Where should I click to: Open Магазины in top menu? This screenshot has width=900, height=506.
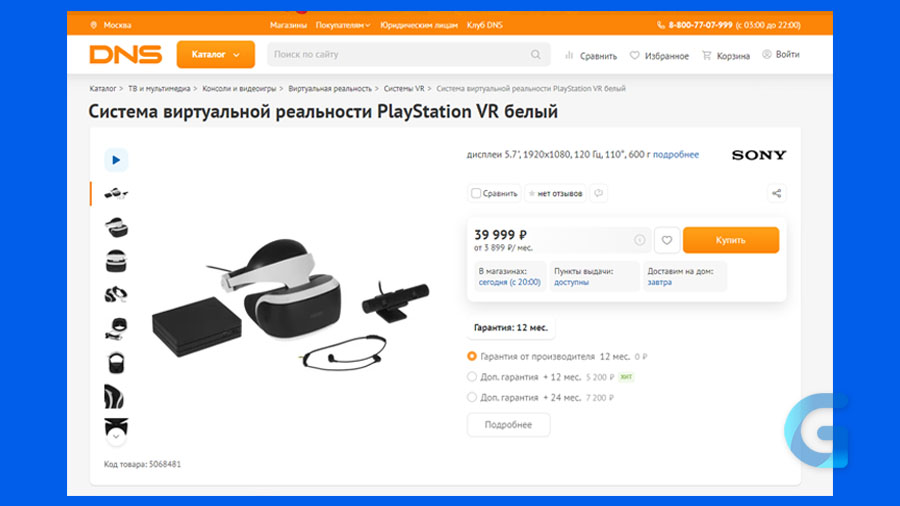[x=288, y=25]
